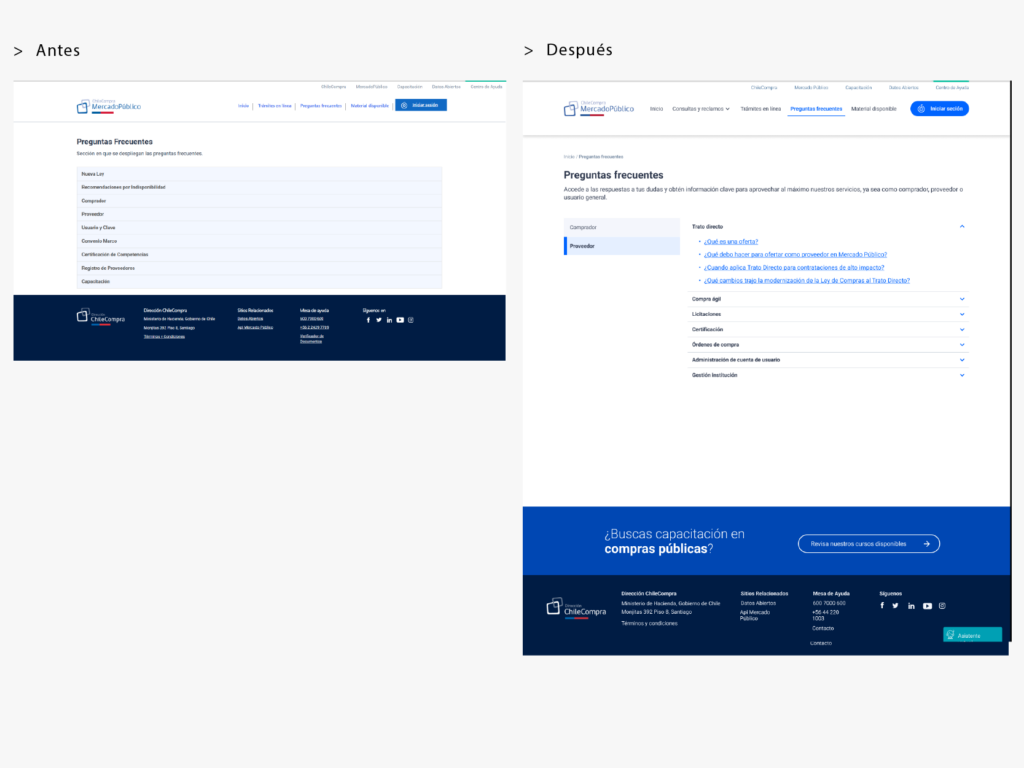Select the Comprador side tab

click(x=622, y=227)
